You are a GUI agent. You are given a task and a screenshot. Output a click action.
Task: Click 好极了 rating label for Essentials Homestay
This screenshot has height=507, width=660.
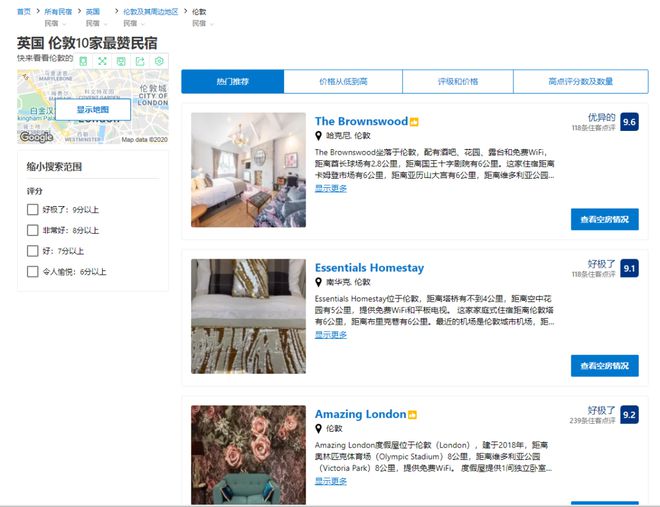point(601,264)
